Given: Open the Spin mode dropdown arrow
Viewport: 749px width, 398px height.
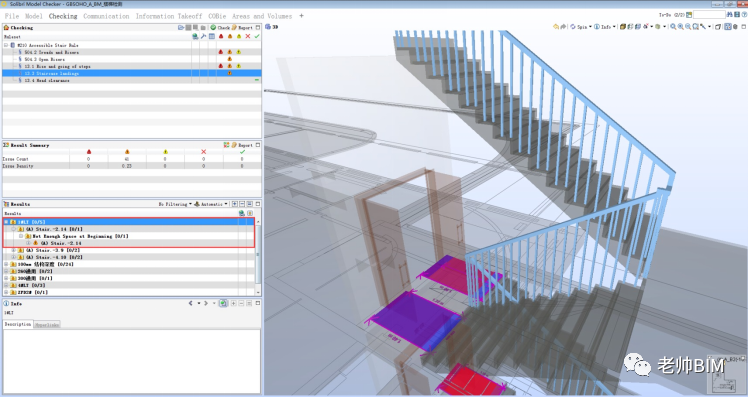Looking at the screenshot, I should (590, 27).
